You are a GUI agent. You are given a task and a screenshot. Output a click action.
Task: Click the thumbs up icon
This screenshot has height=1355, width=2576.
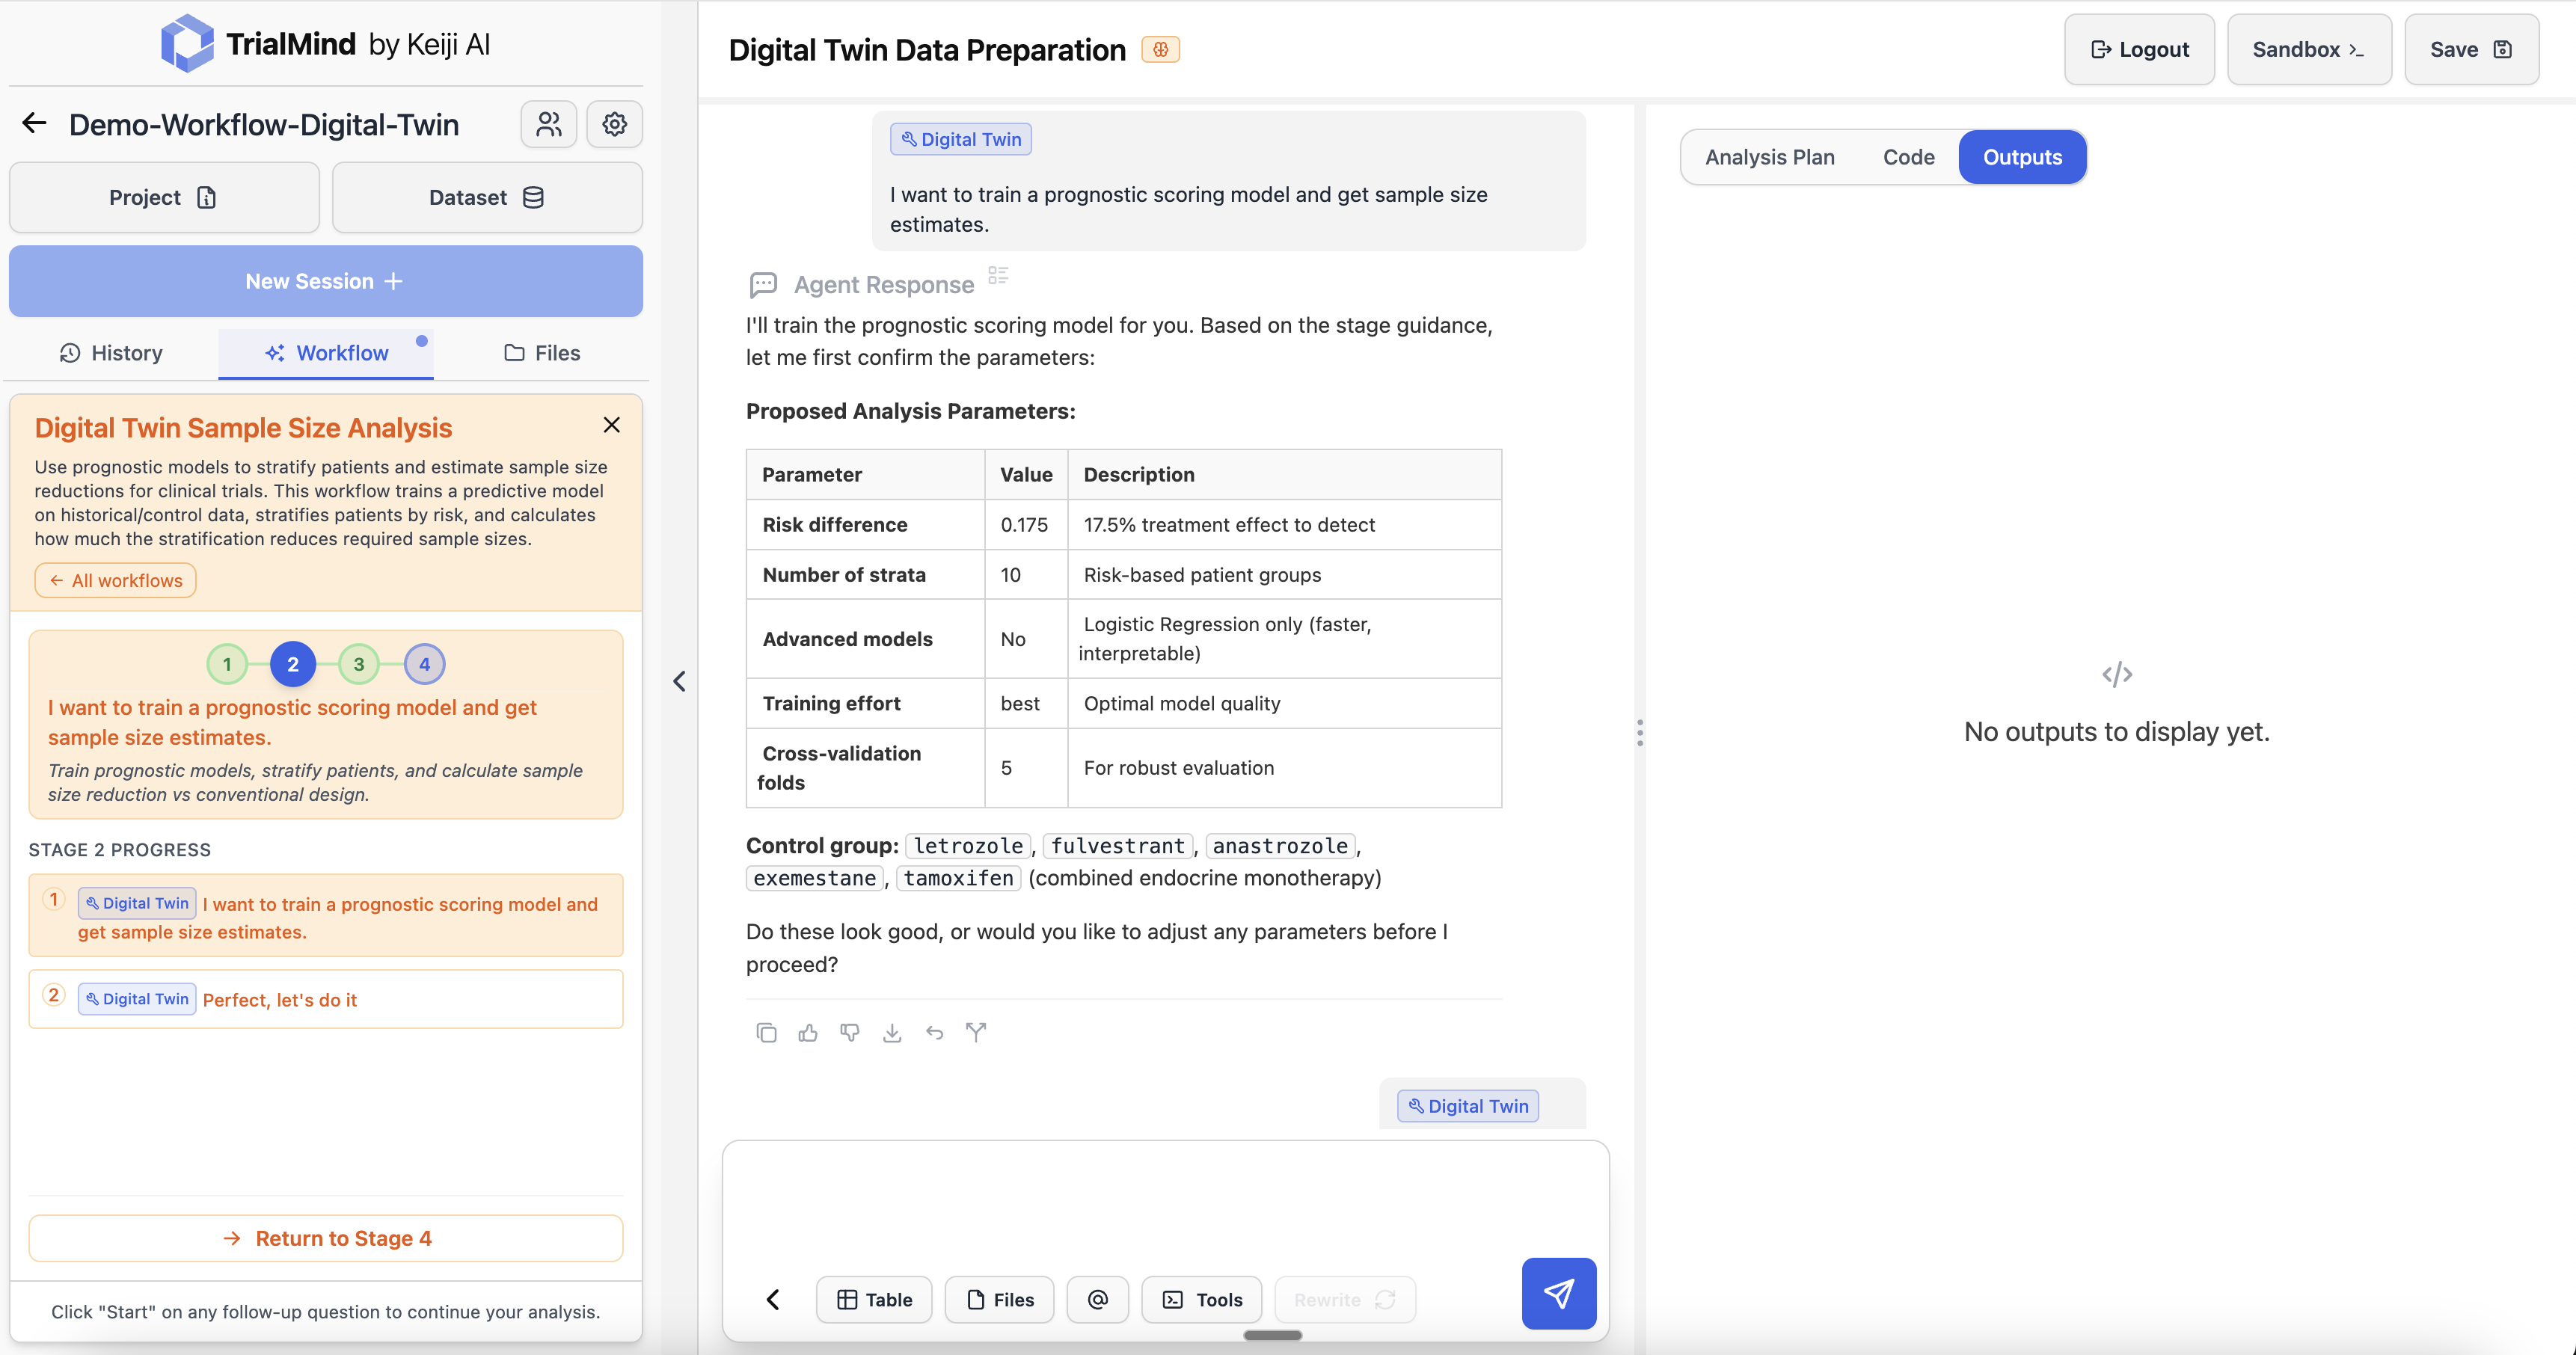(x=808, y=1033)
